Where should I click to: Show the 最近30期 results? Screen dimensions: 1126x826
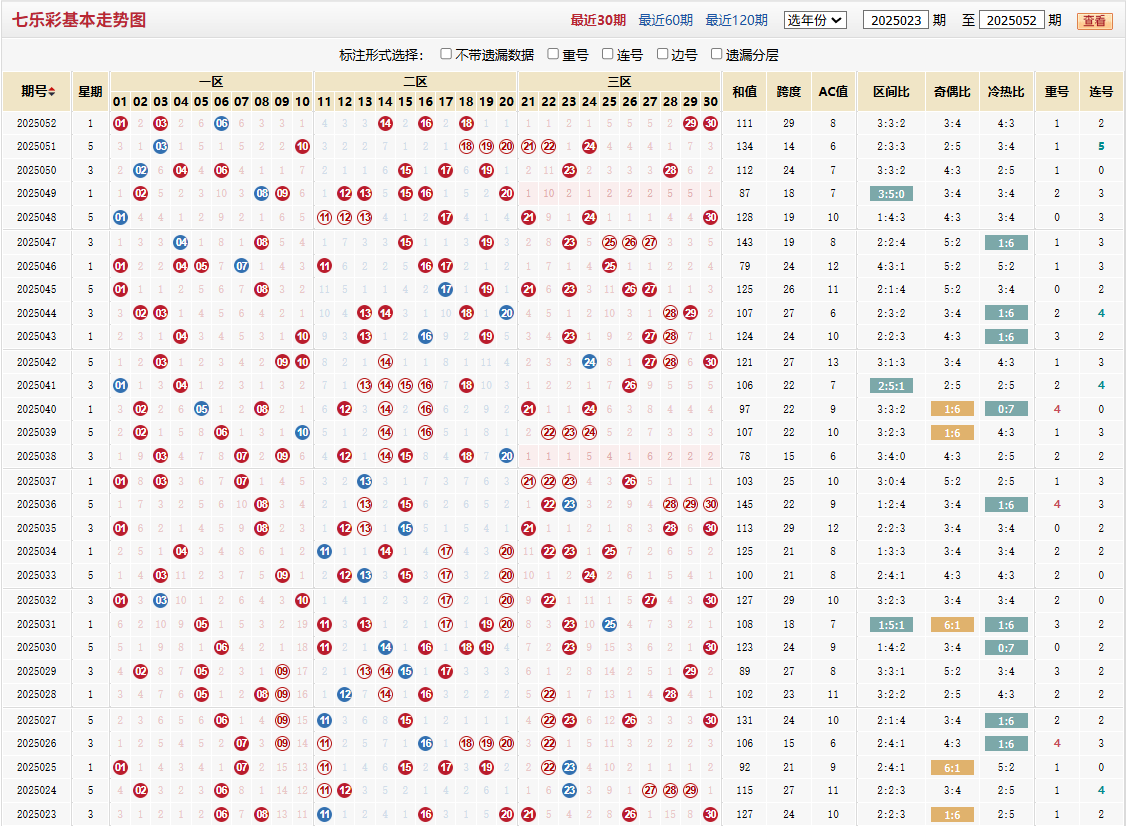coord(598,20)
